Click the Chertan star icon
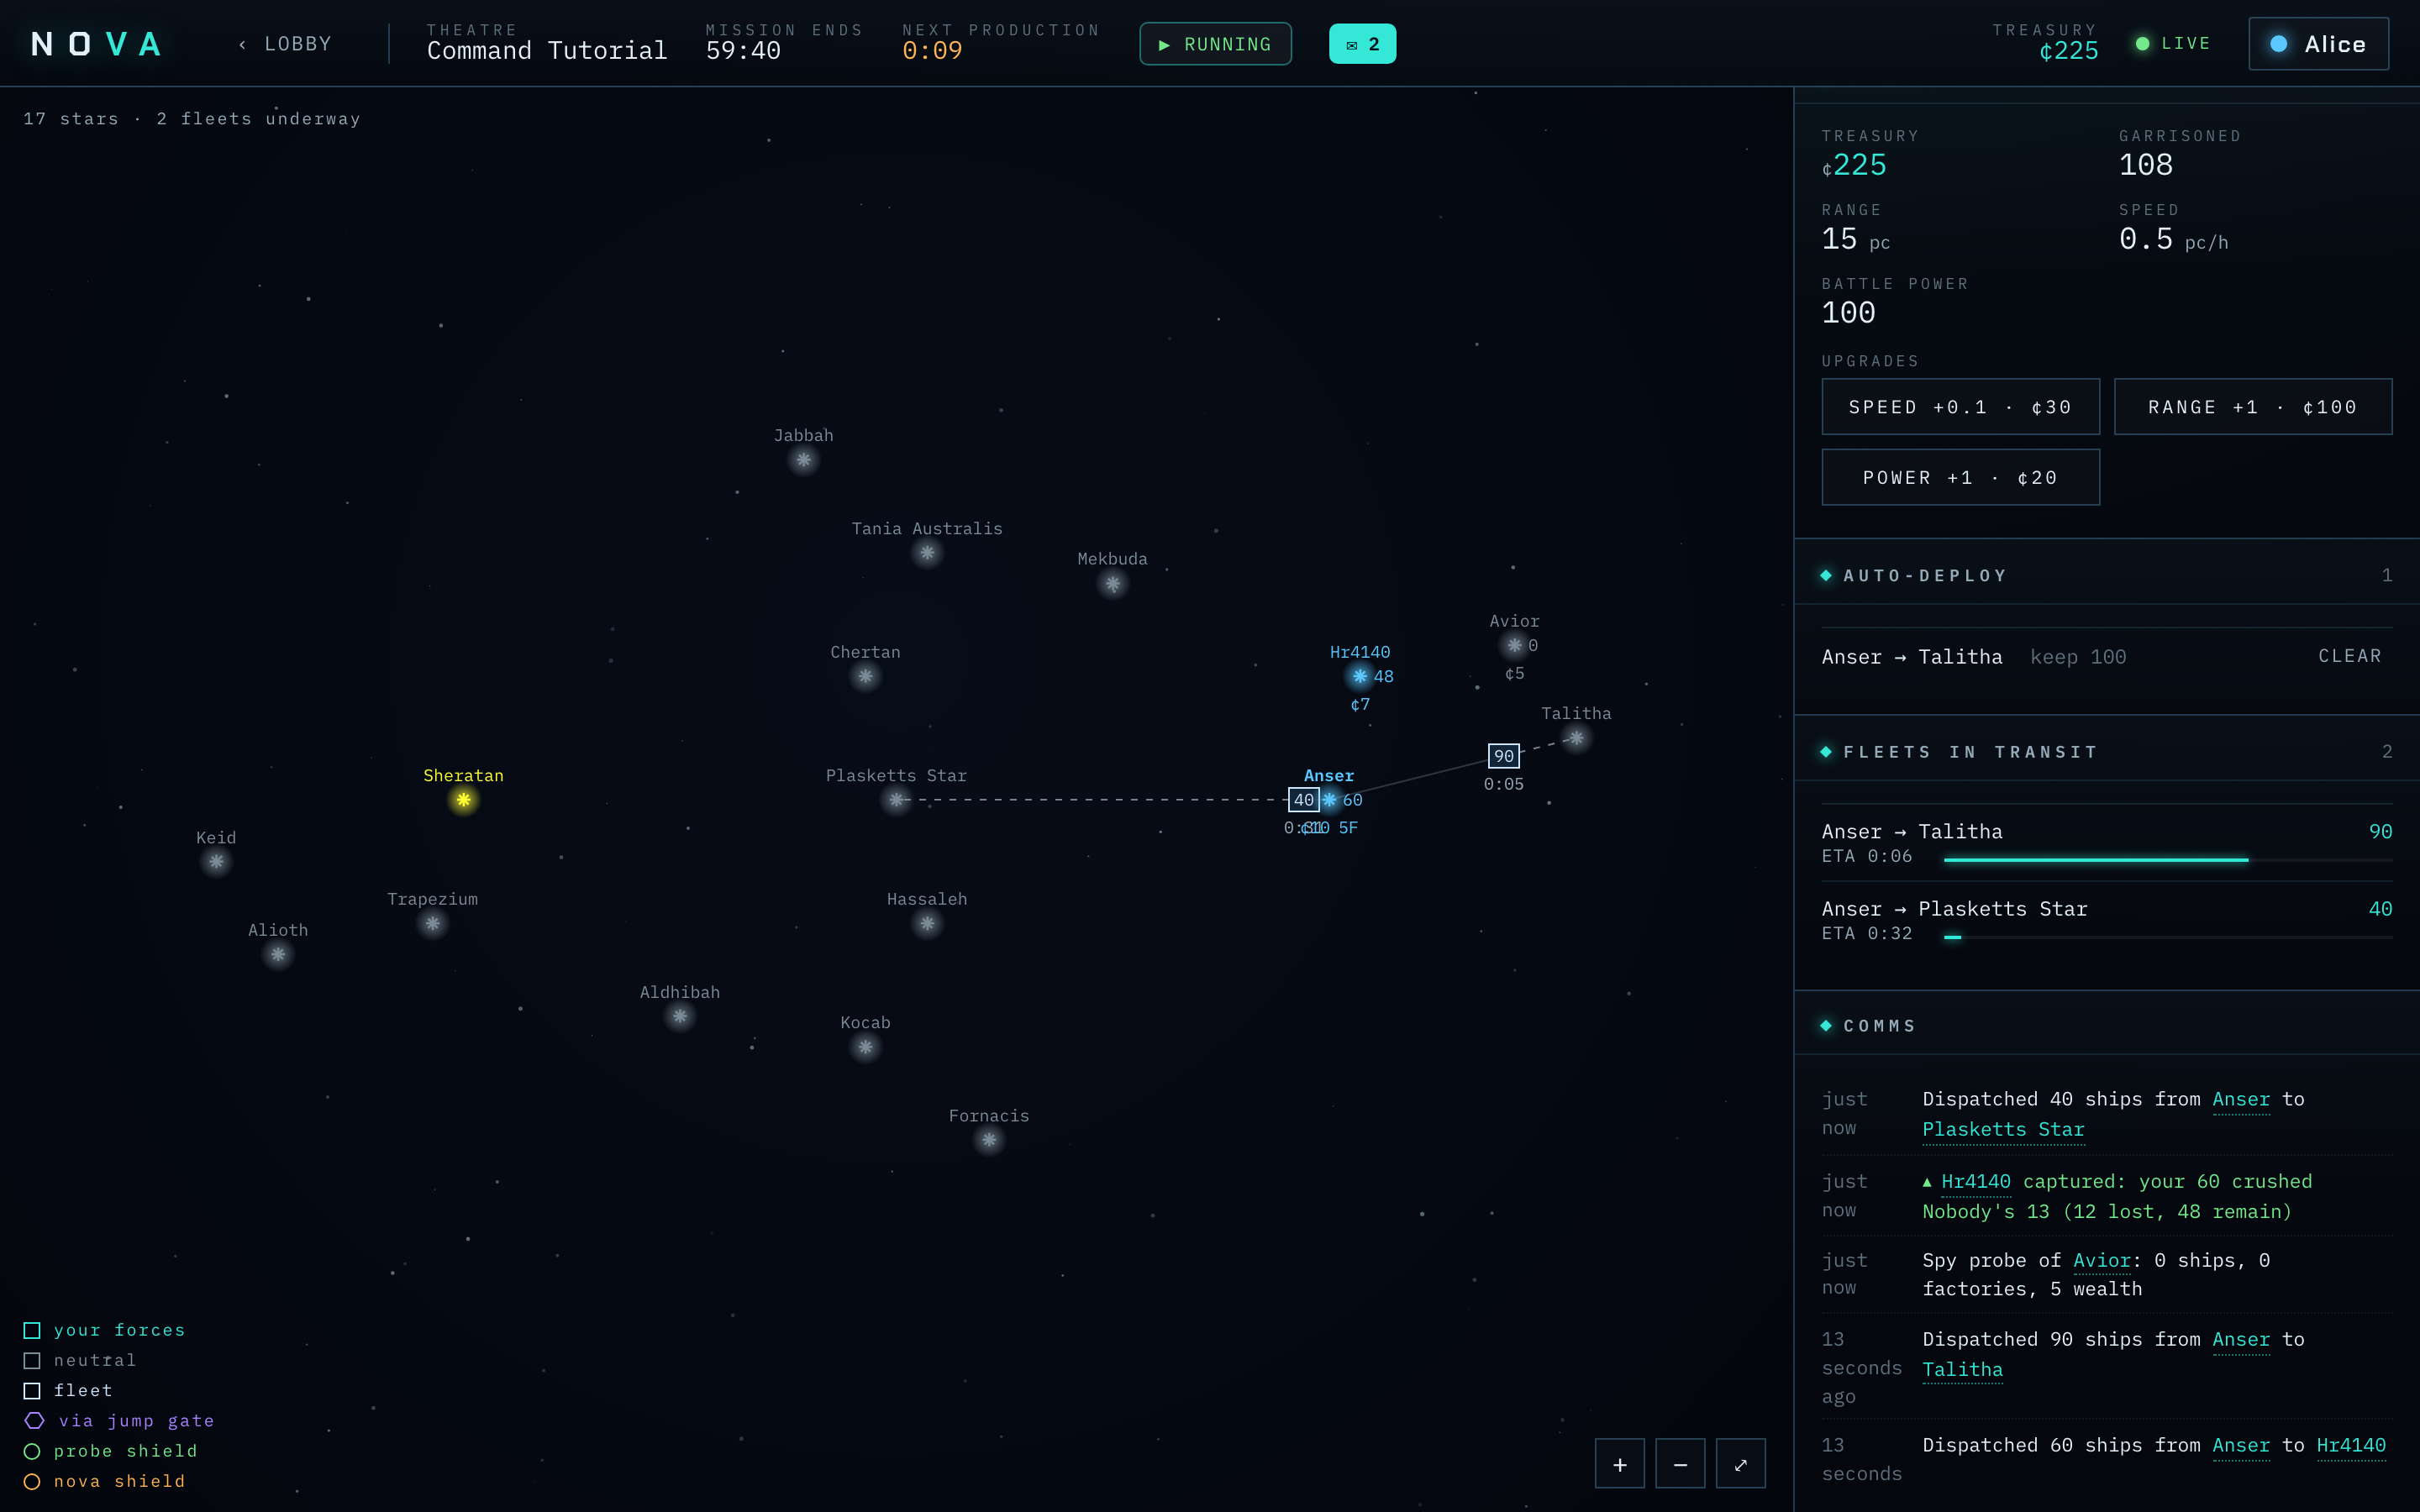This screenshot has height=1512, width=2420. tap(865, 677)
